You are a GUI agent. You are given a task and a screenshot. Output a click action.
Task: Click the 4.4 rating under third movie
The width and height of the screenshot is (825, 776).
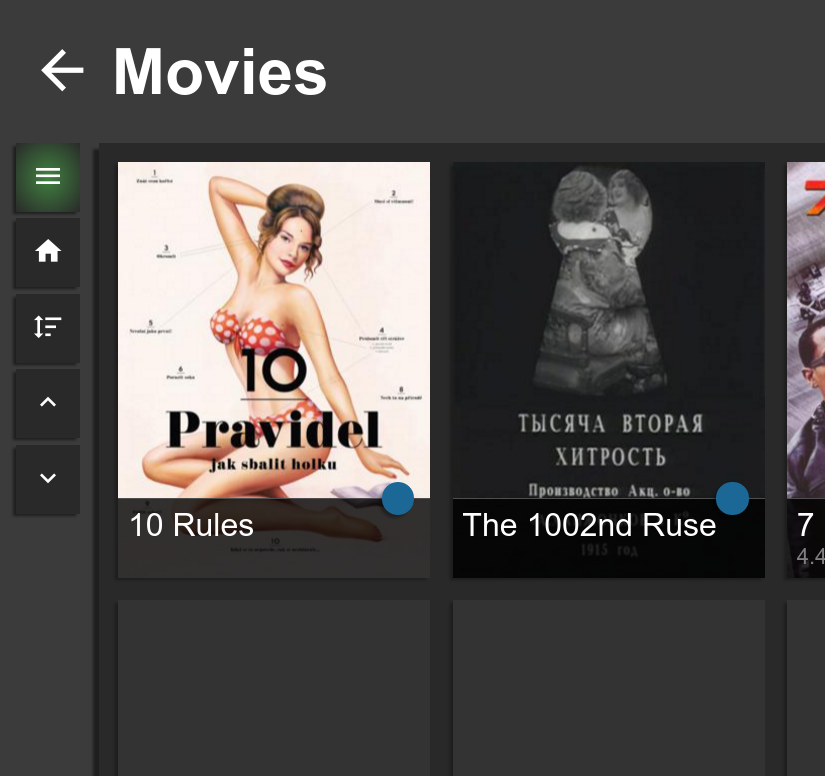click(810, 556)
